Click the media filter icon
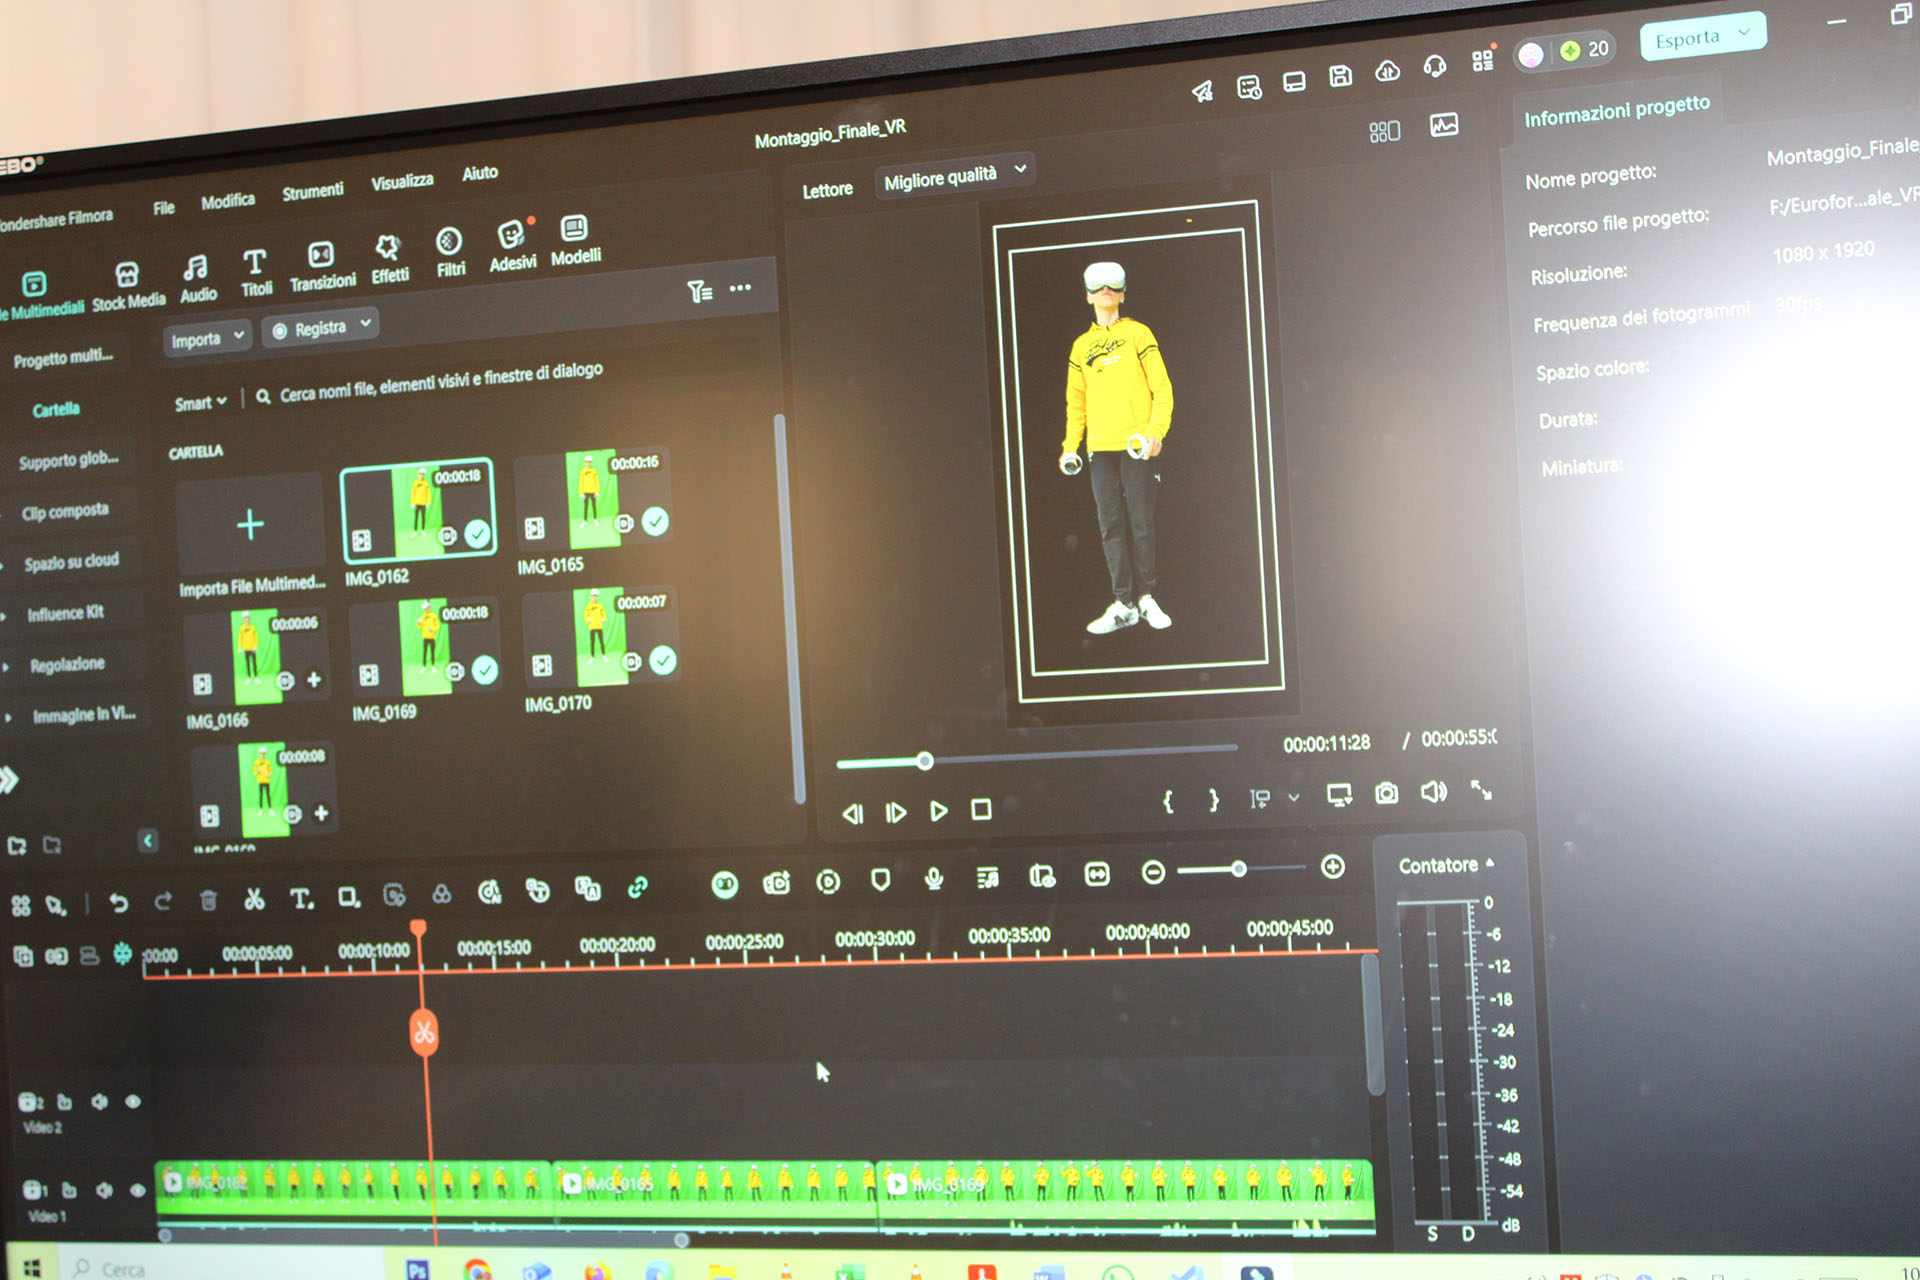 (699, 291)
